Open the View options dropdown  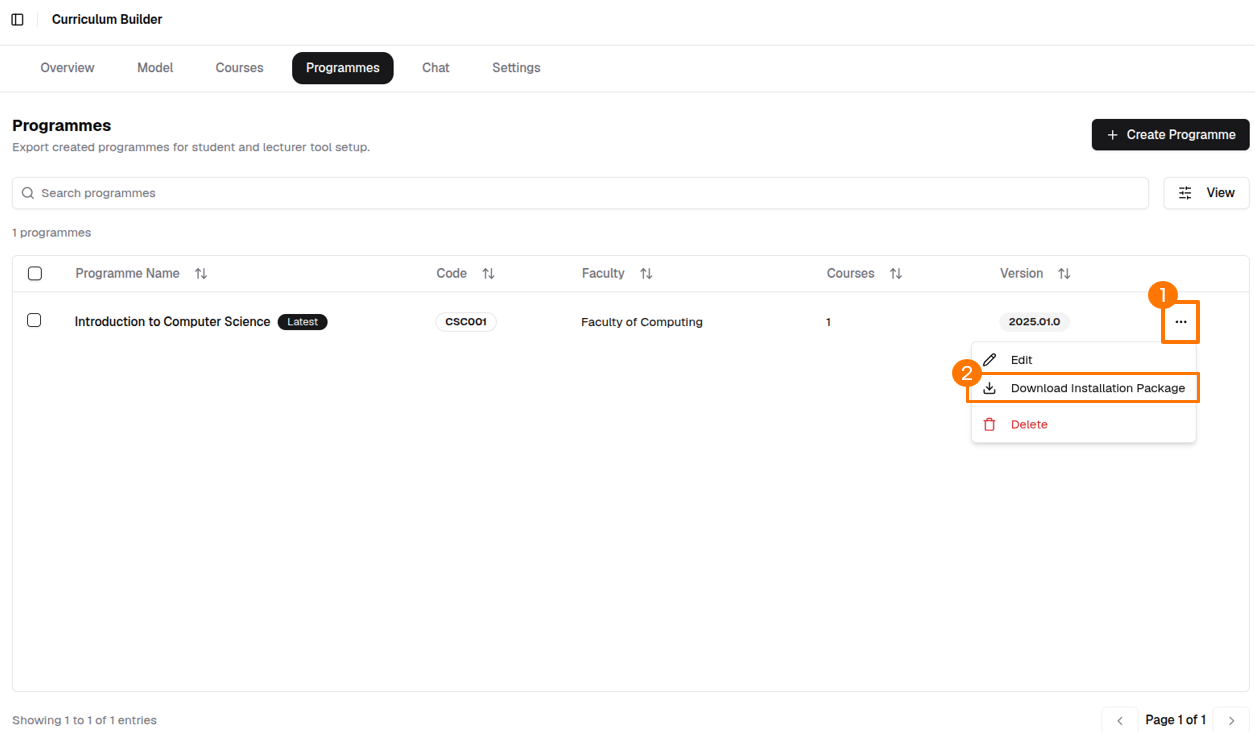pyautogui.click(x=1207, y=193)
